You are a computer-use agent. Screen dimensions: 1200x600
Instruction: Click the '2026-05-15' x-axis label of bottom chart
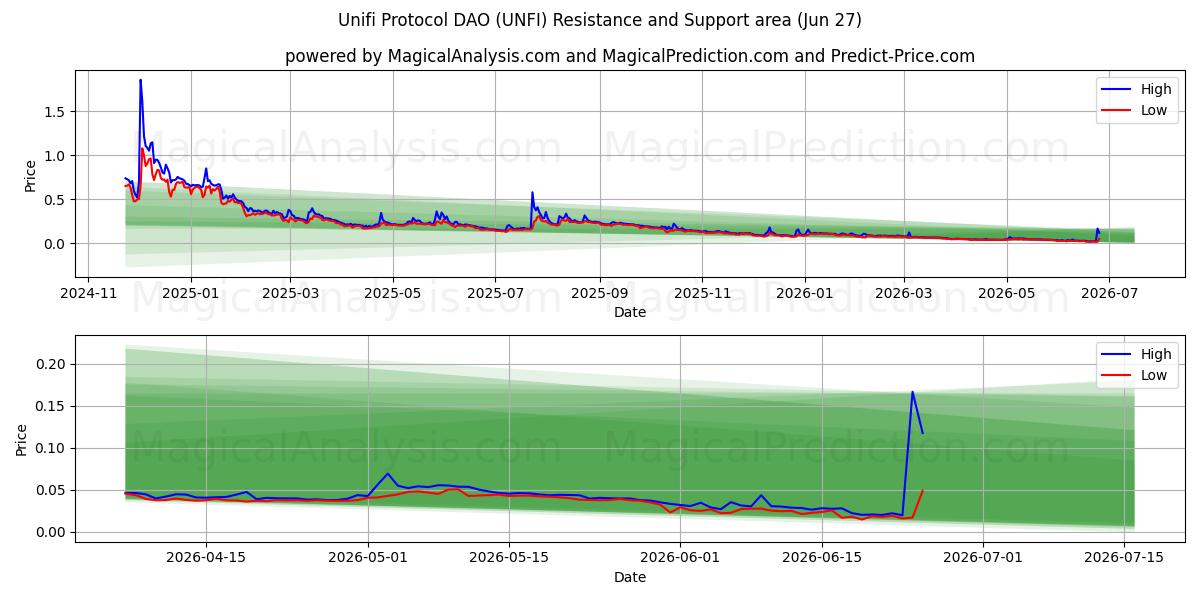coord(509,559)
